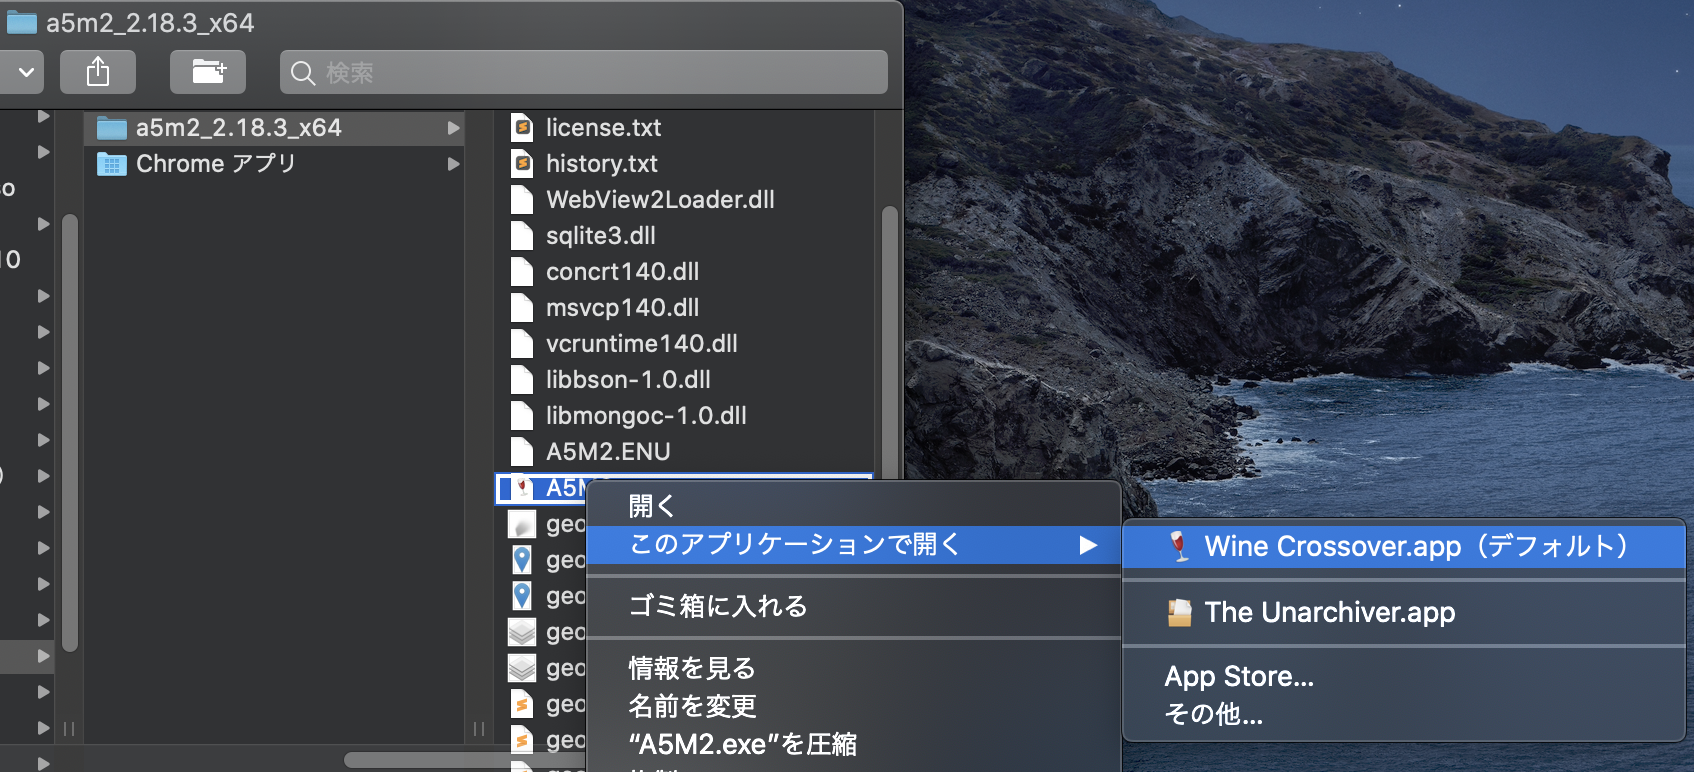Image resolution: width=1694 pixels, height=772 pixels.
Task: Click the このアプリケーションで開く submenu arrow
Action: (1089, 545)
